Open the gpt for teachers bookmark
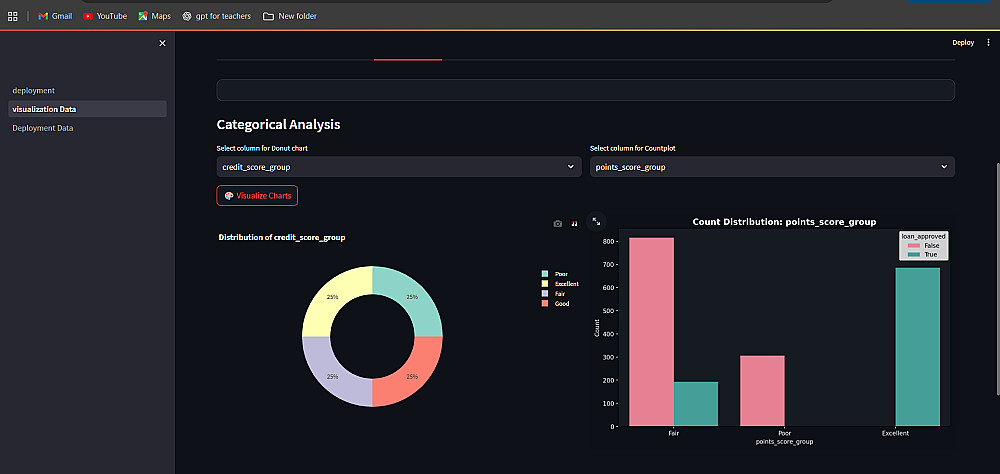Image resolution: width=1000 pixels, height=474 pixels. [x=216, y=16]
